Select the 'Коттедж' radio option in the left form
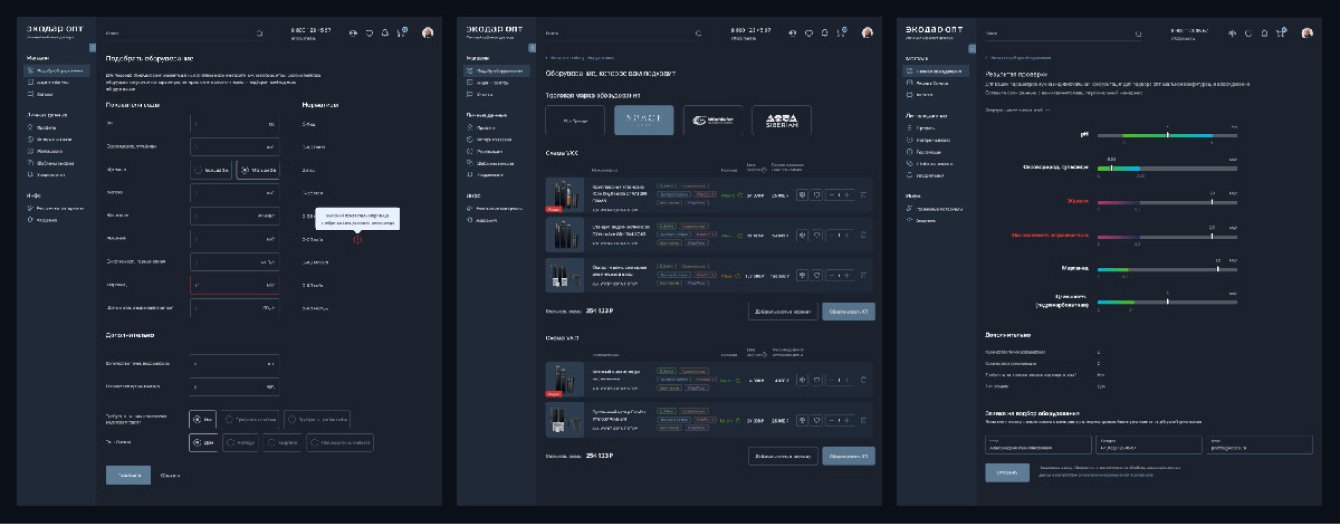This screenshot has height=524, width=1340. coord(241,442)
